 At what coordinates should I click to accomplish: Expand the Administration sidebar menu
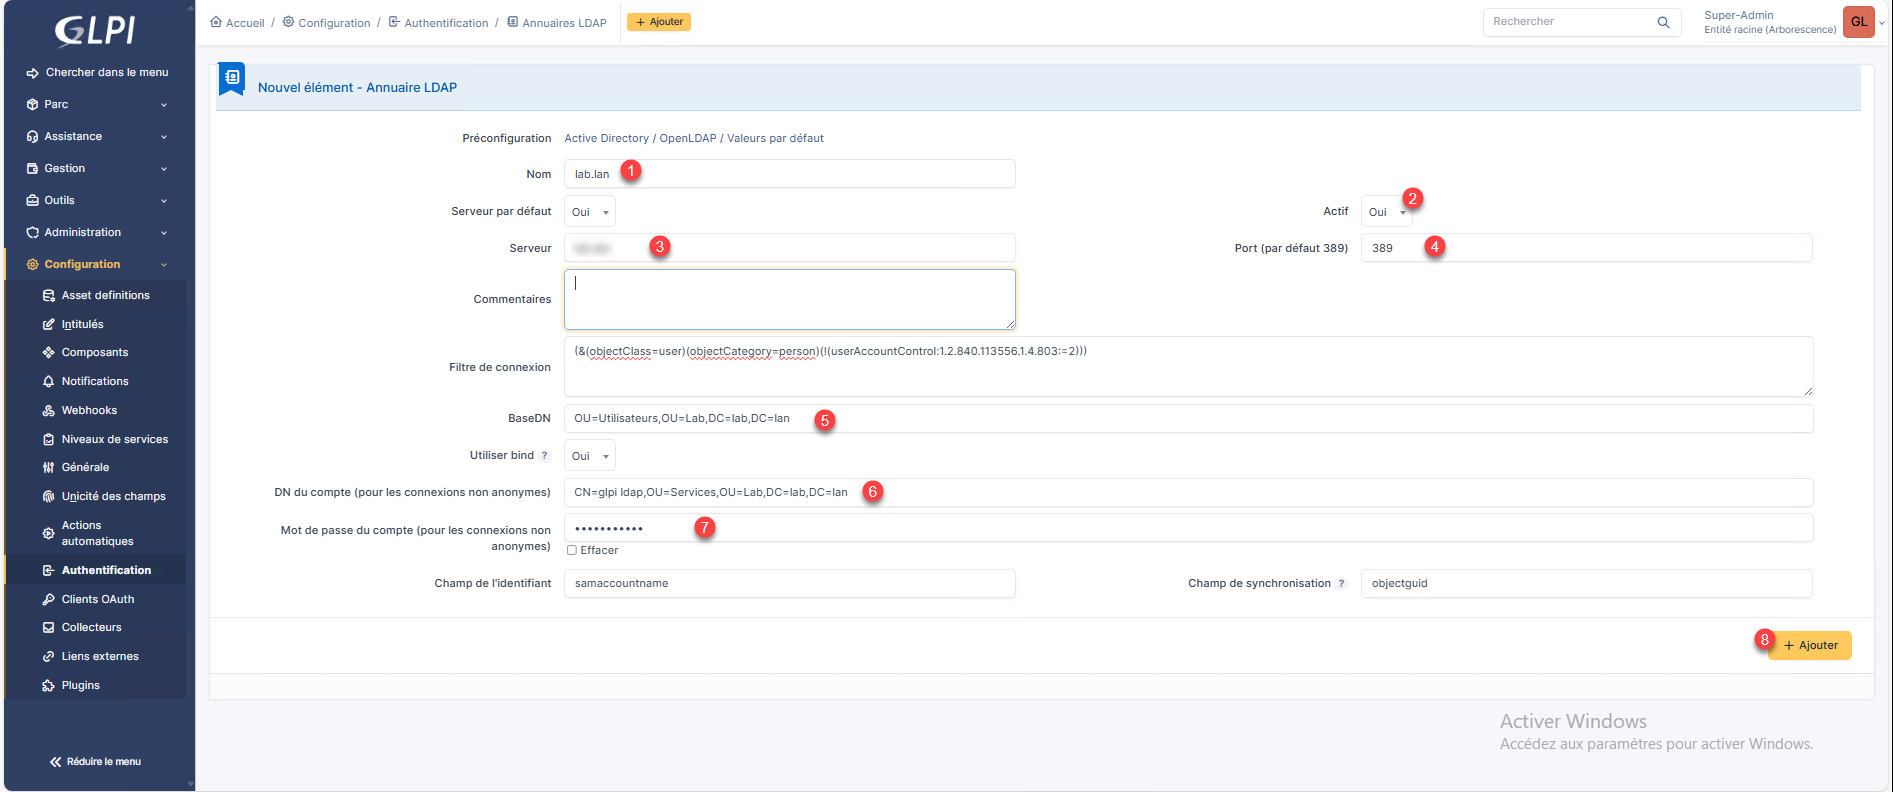(x=96, y=232)
